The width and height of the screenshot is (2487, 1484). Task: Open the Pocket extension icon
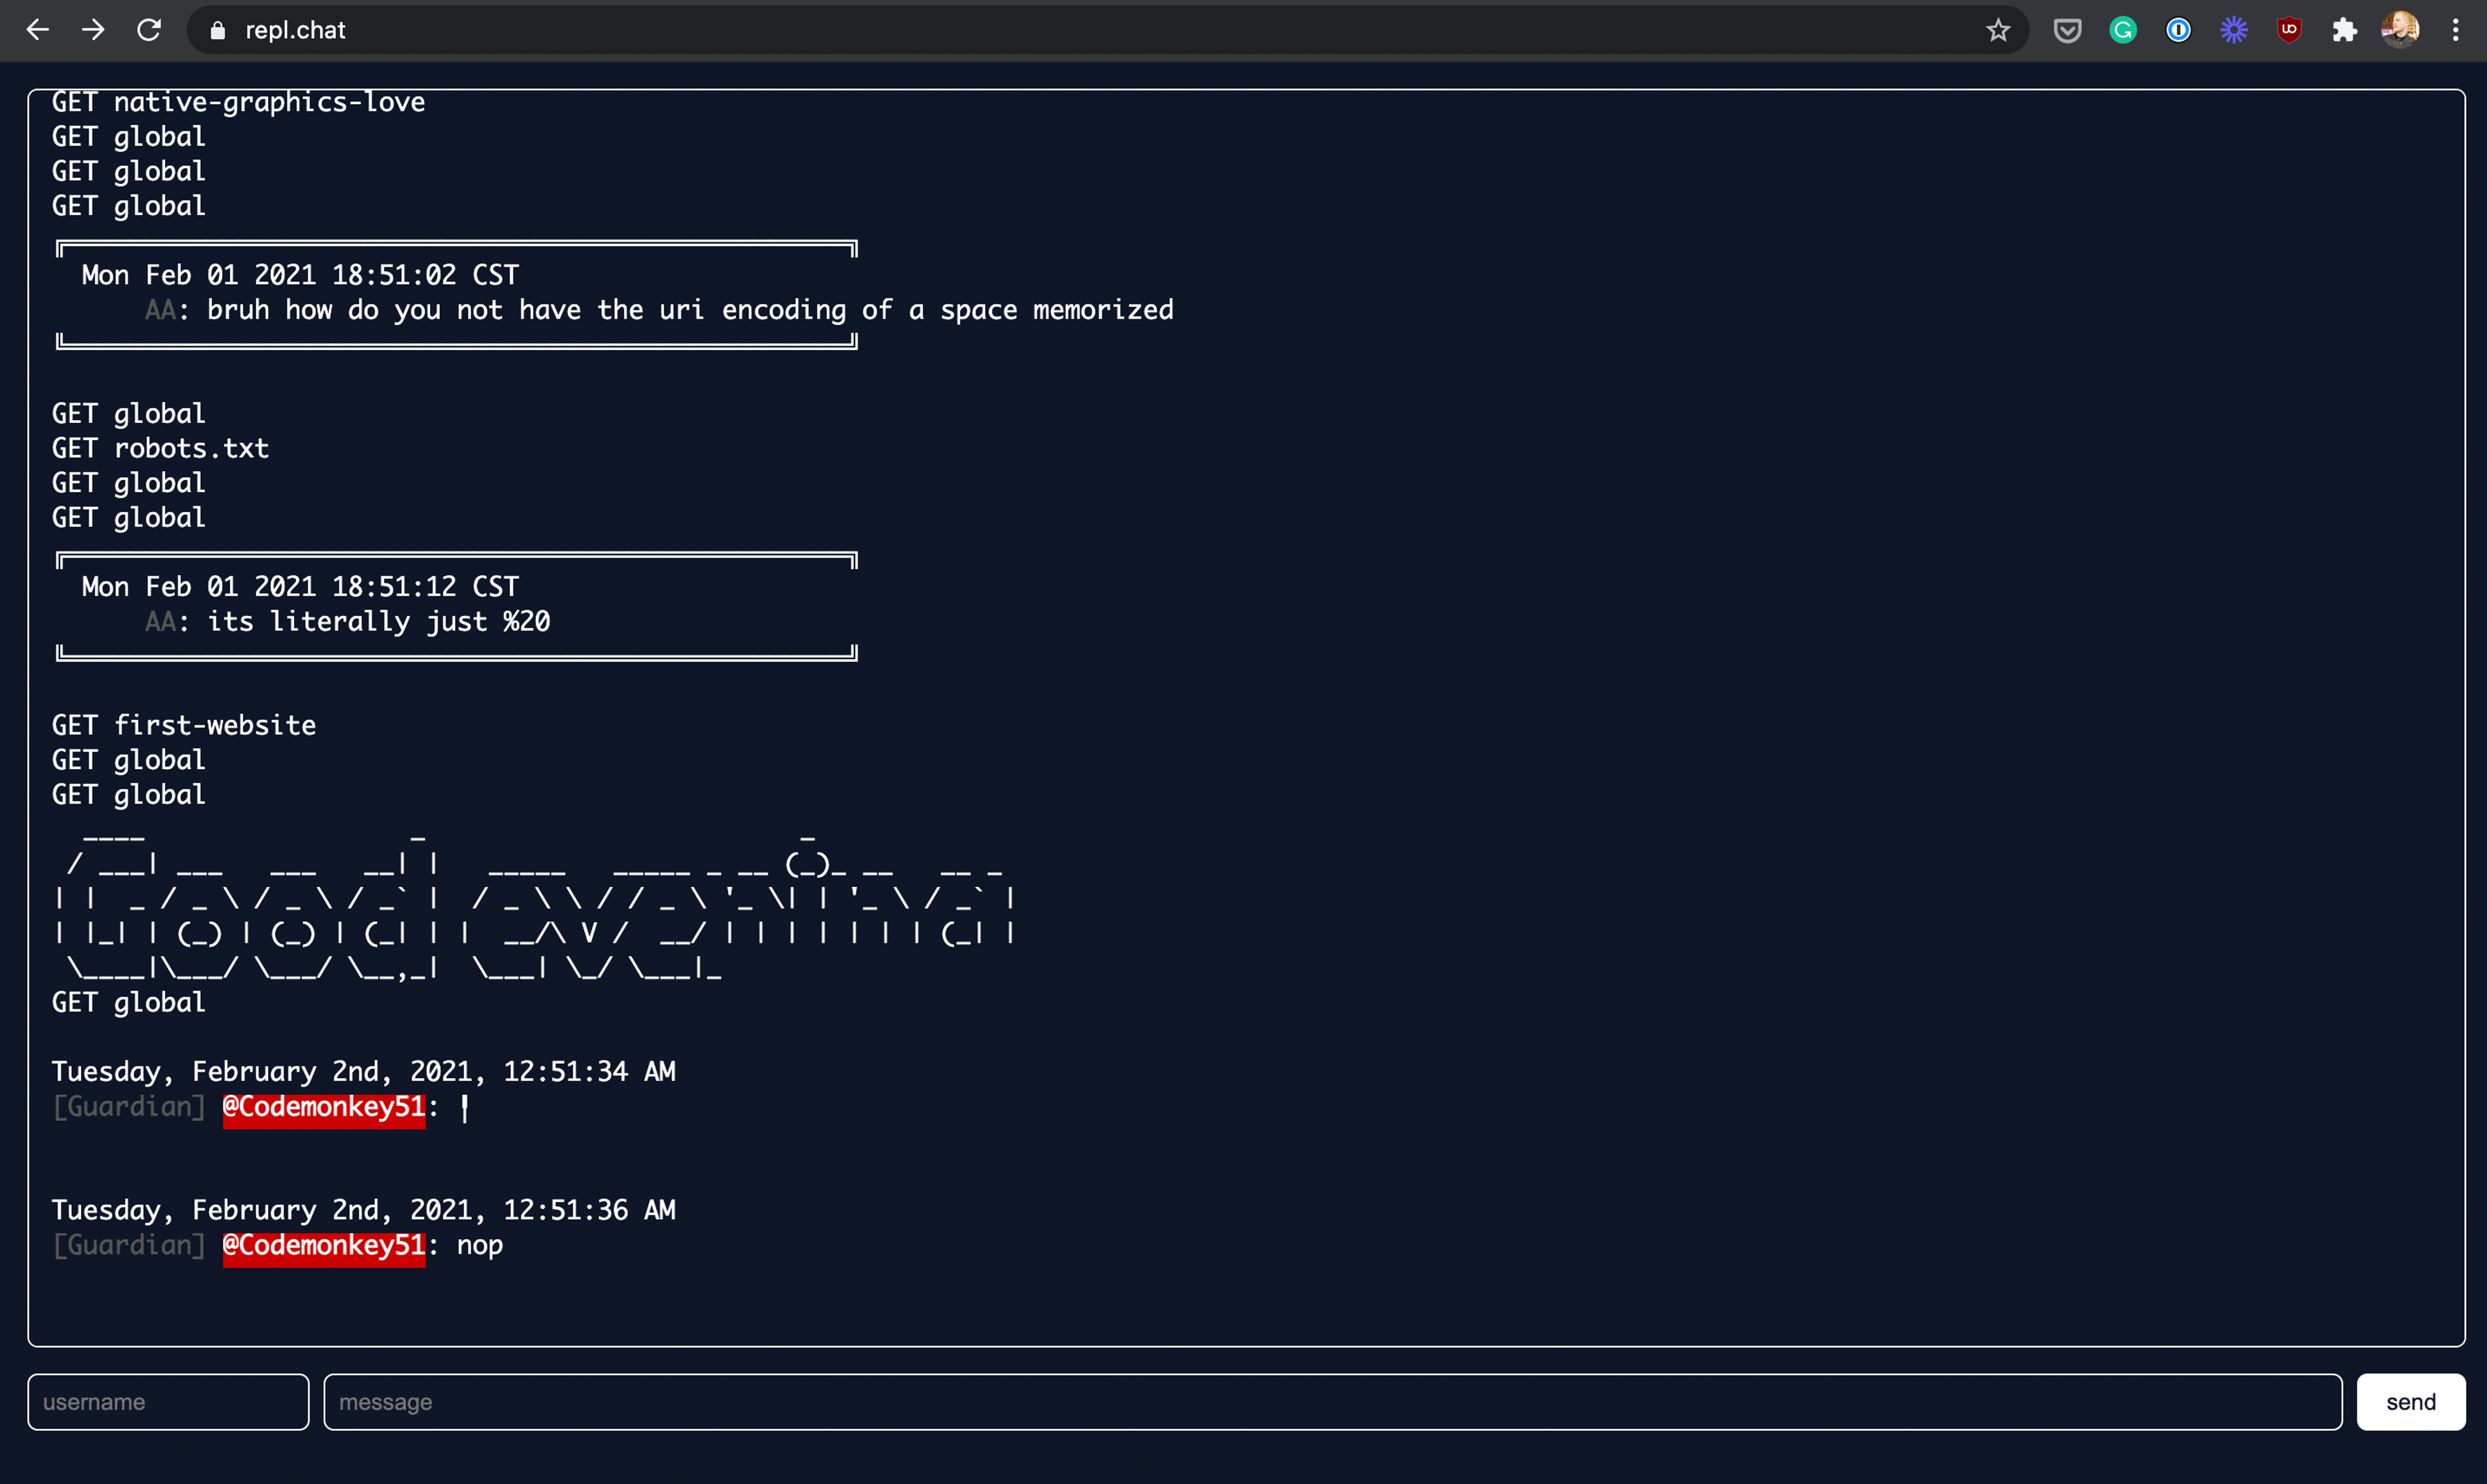(2067, 30)
